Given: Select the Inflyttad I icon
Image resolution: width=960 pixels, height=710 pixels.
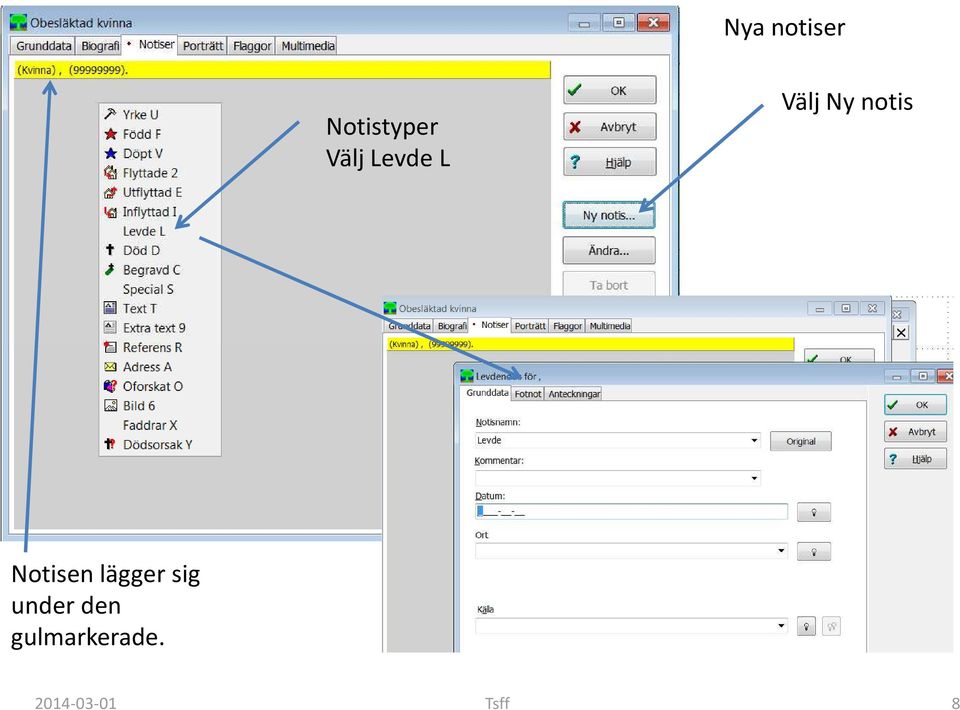Looking at the screenshot, I should 110,212.
